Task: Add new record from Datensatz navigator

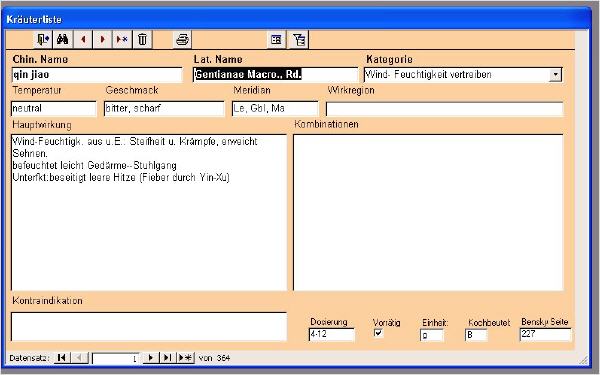Action: pyautogui.click(x=186, y=358)
